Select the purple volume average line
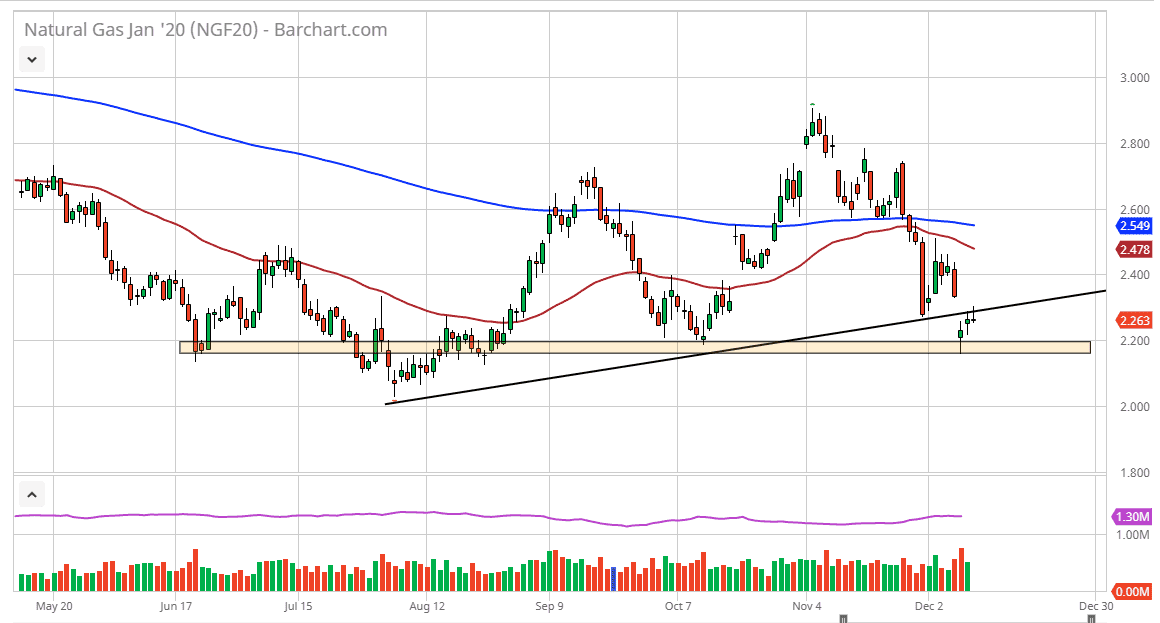 click(488, 516)
